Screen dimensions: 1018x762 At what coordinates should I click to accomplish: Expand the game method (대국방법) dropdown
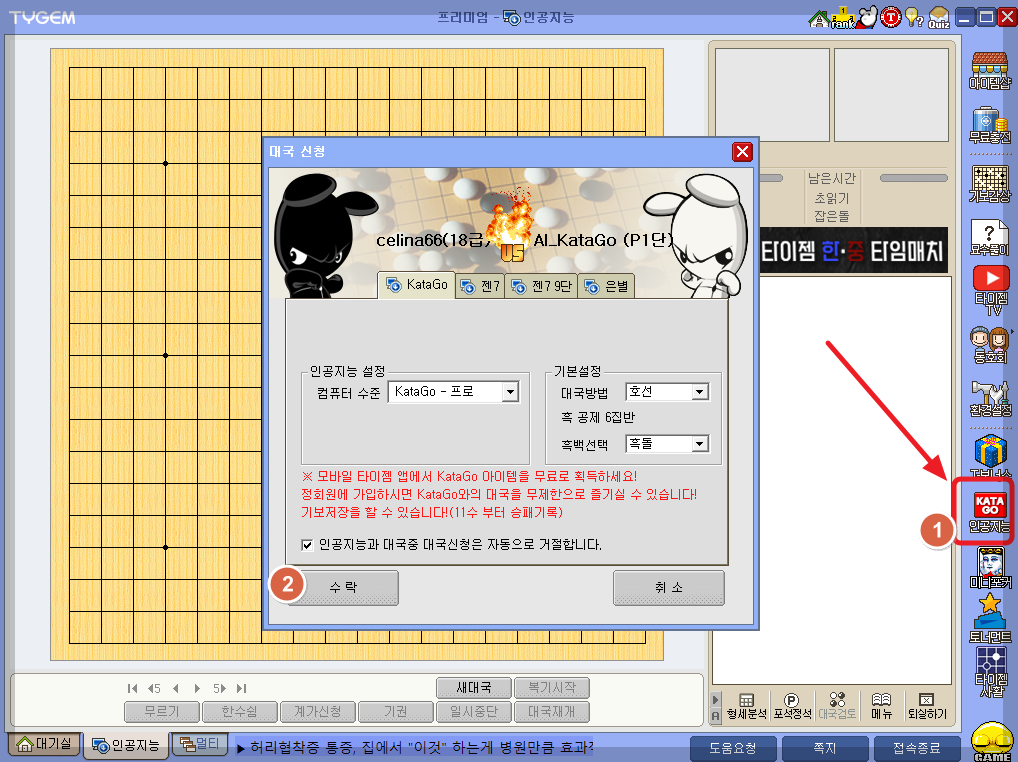click(699, 391)
